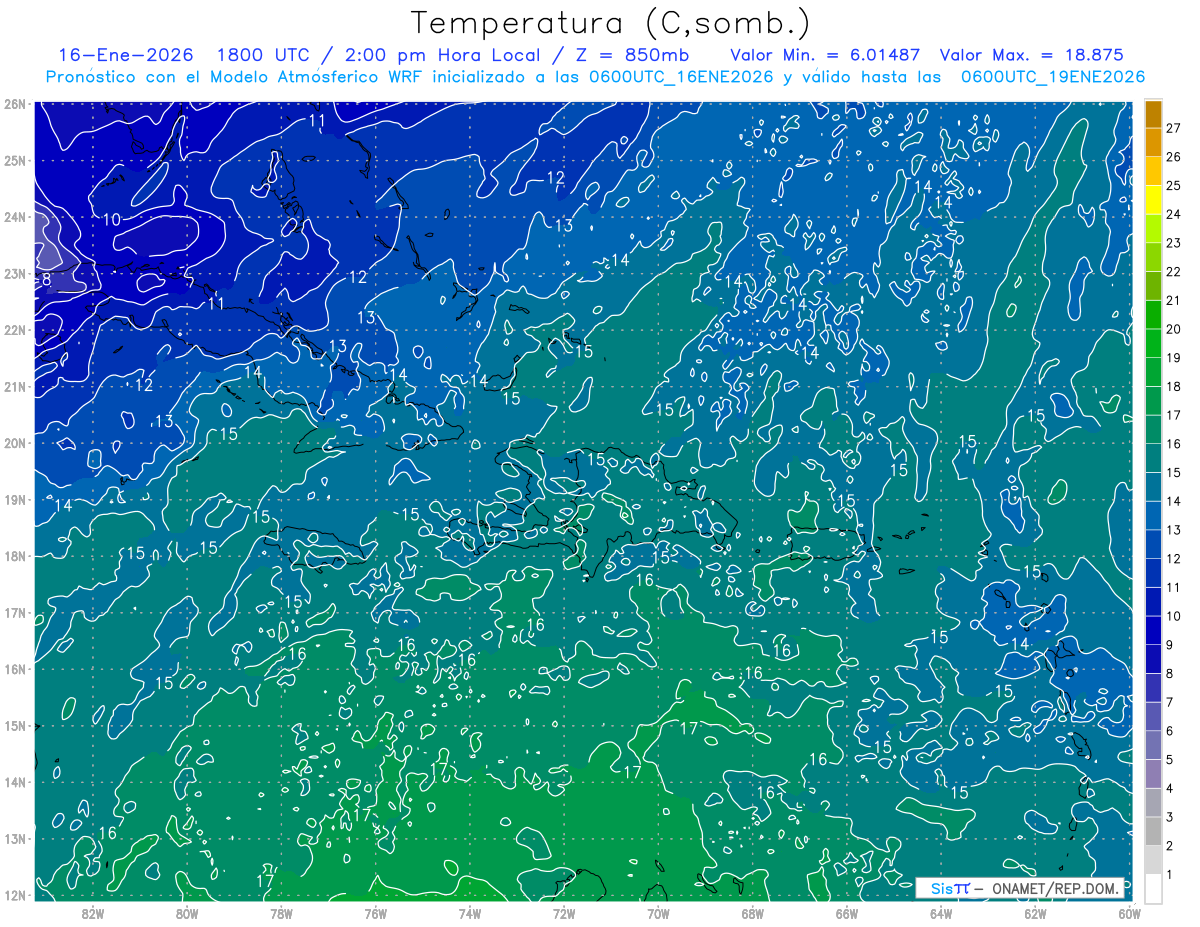Click the white swatch below label 1
The height and width of the screenshot is (927, 1200).
(1154, 888)
